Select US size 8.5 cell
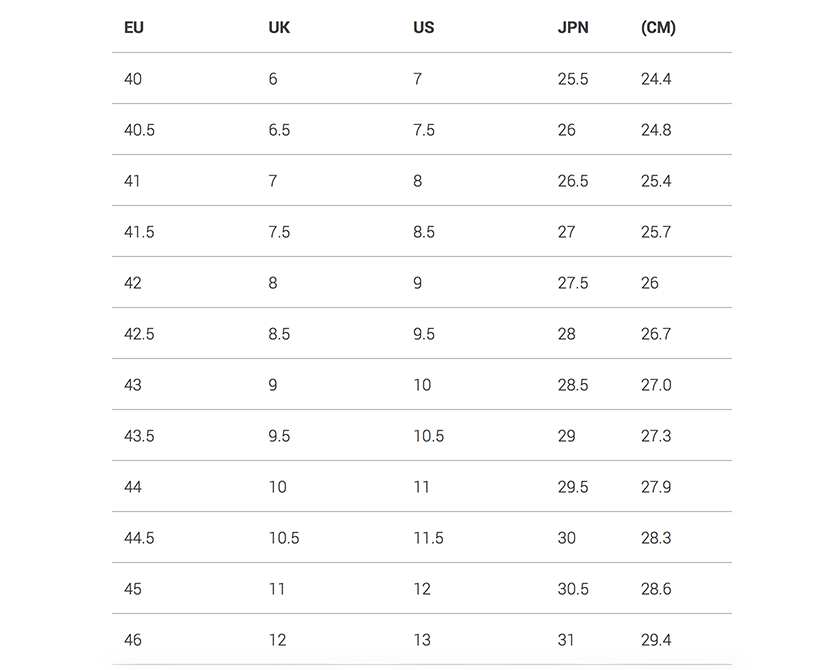This screenshot has width=838, height=670. click(x=424, y=232)
